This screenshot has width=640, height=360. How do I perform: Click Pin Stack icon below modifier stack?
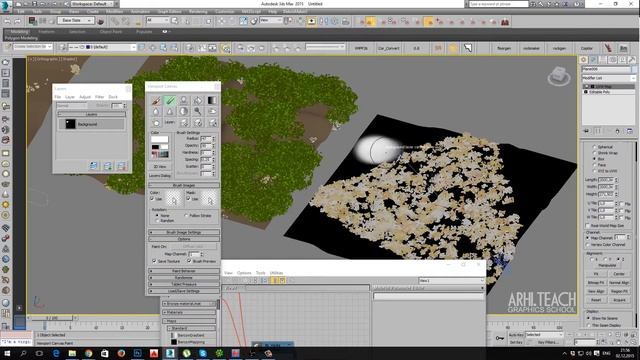coord(587,131)
